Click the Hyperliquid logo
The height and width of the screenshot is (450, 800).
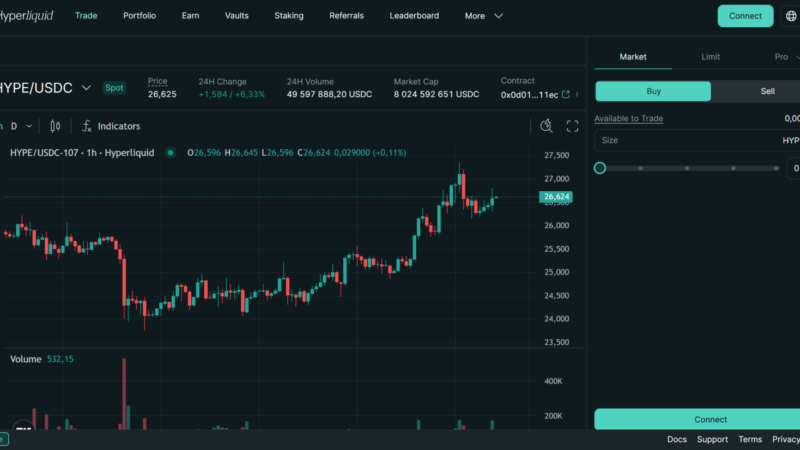26,16
